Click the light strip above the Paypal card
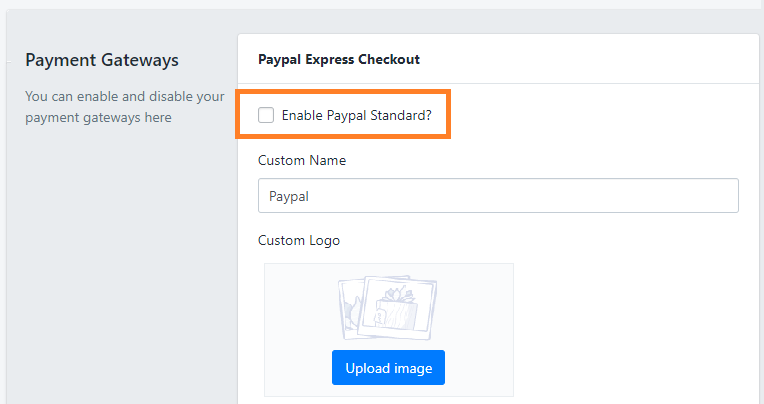The width and height of the screenshot is (764, 404). point(500,22)
